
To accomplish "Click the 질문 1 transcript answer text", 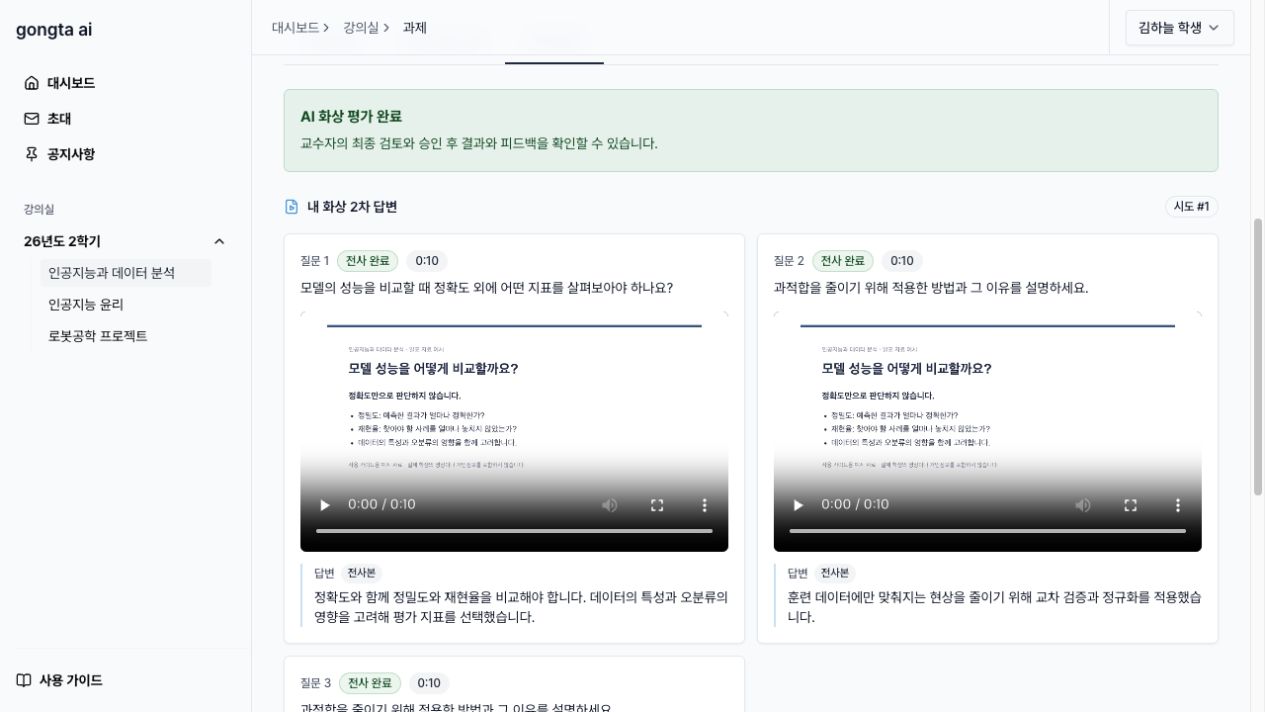I will [521, 607].
